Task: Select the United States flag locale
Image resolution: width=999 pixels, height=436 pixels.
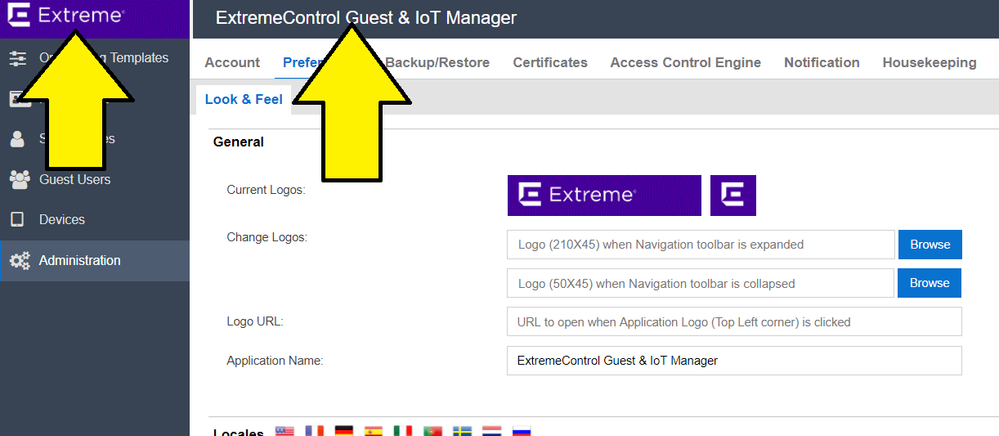Action: (x=284, y=432)
